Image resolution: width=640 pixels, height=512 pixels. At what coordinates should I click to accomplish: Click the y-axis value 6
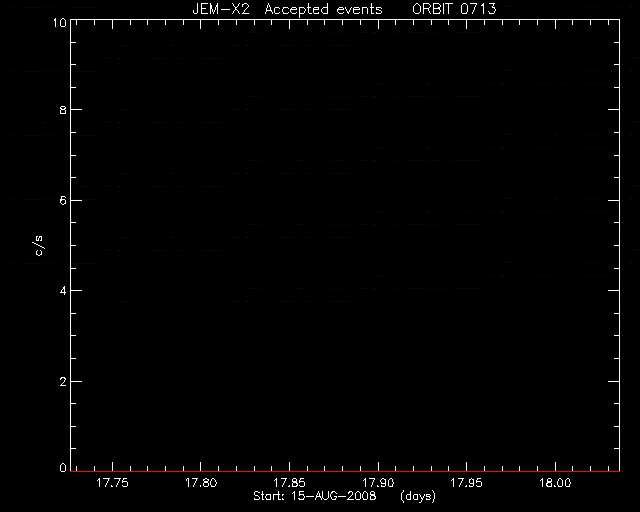63,200
